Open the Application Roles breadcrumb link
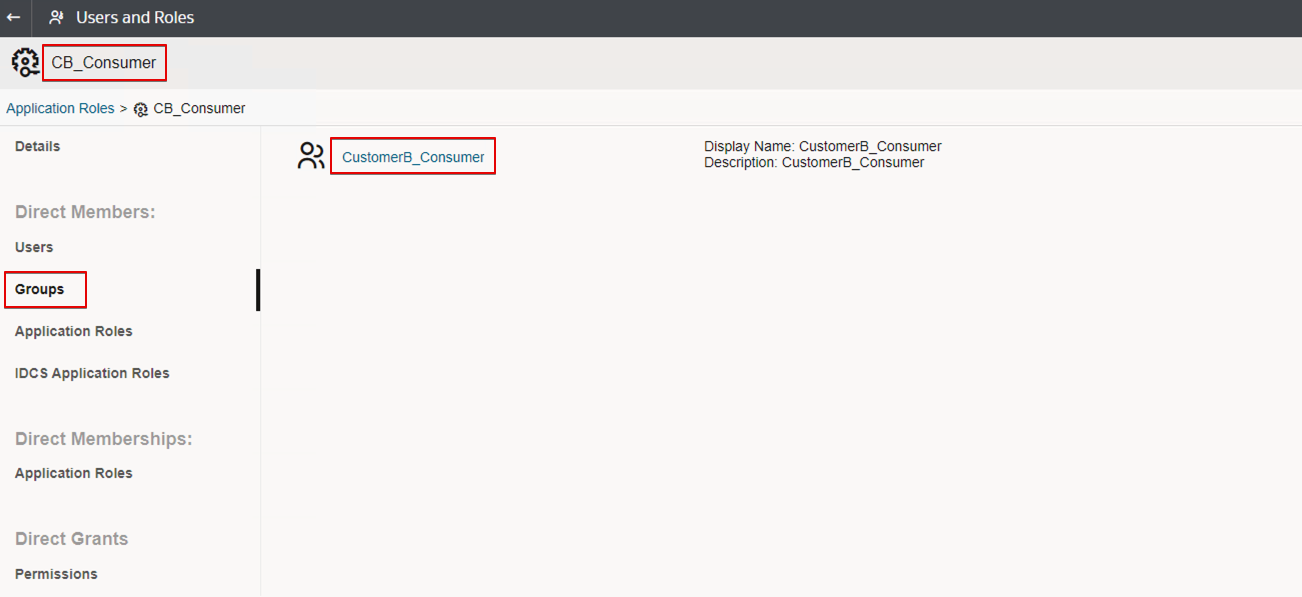The image size is (1302, 597). tap(60, 108)
